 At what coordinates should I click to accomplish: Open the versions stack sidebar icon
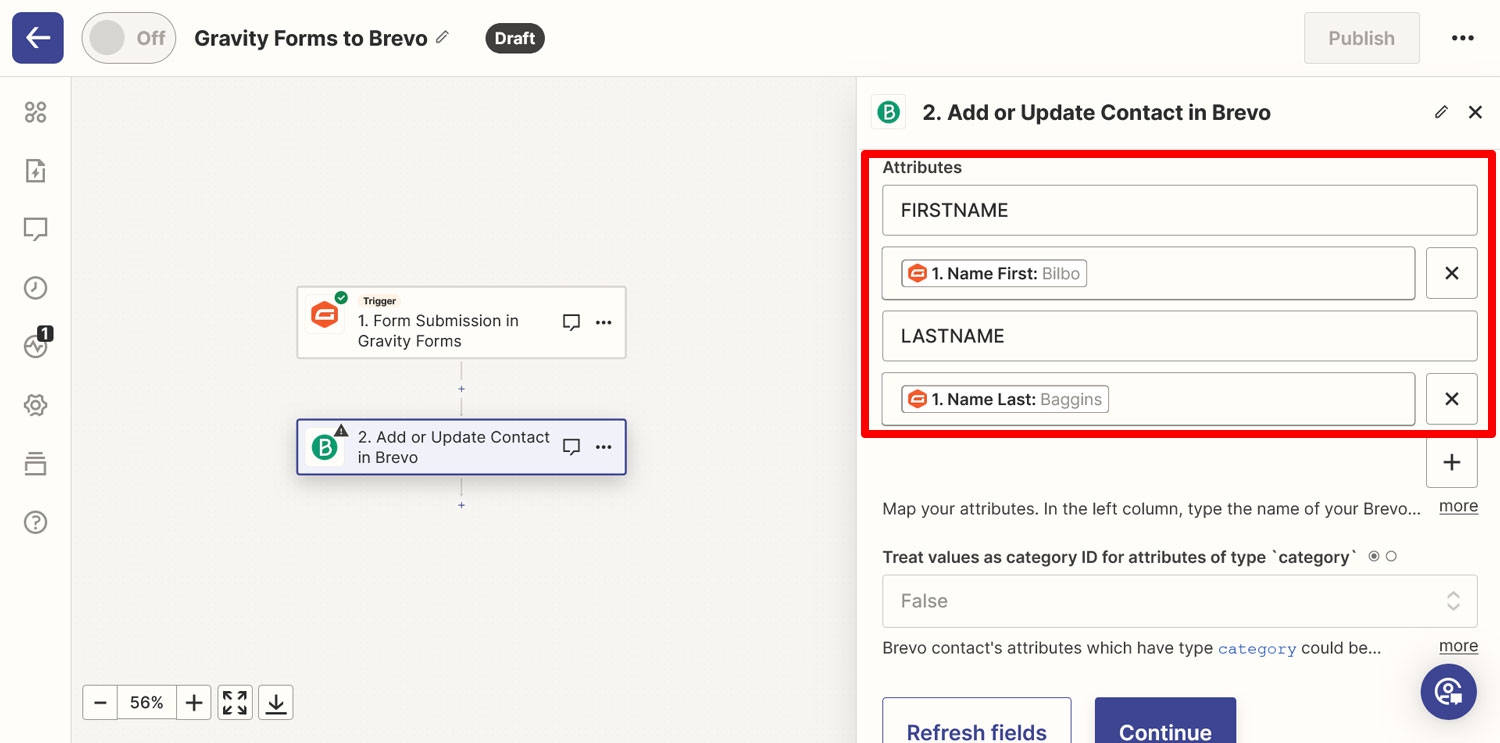click(36, 463)
